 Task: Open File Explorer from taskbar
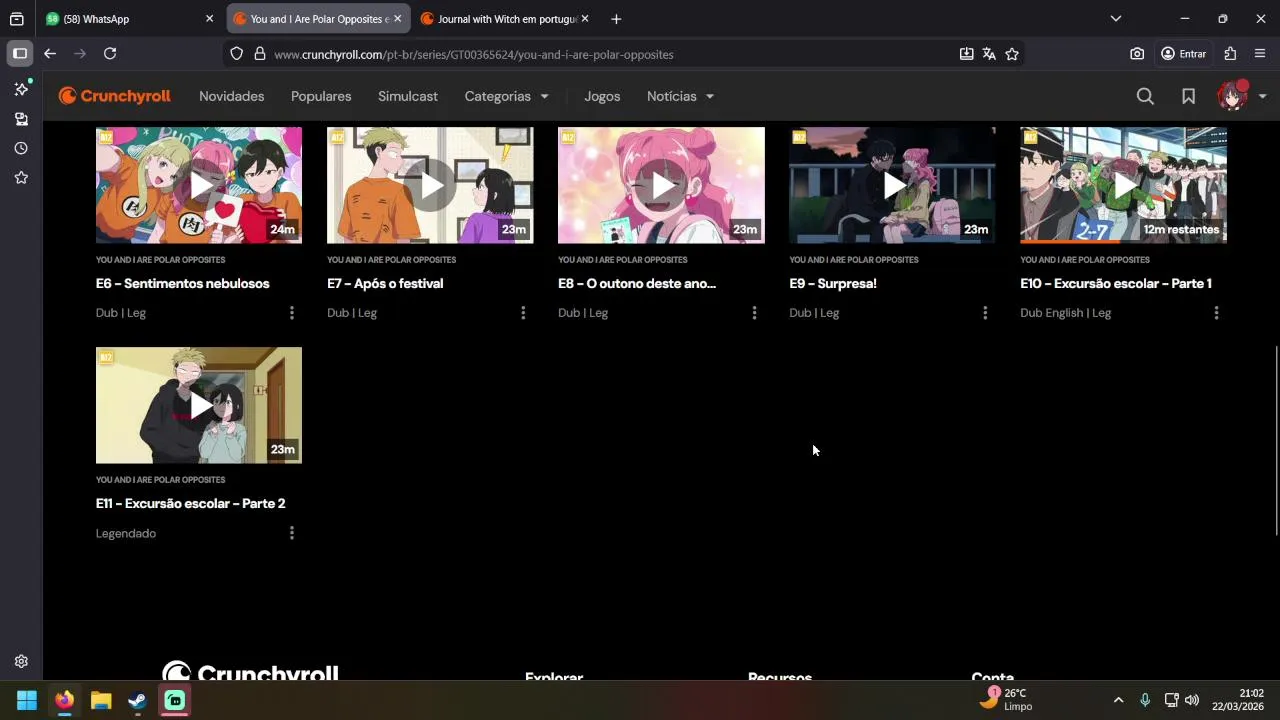coord(101,700)
